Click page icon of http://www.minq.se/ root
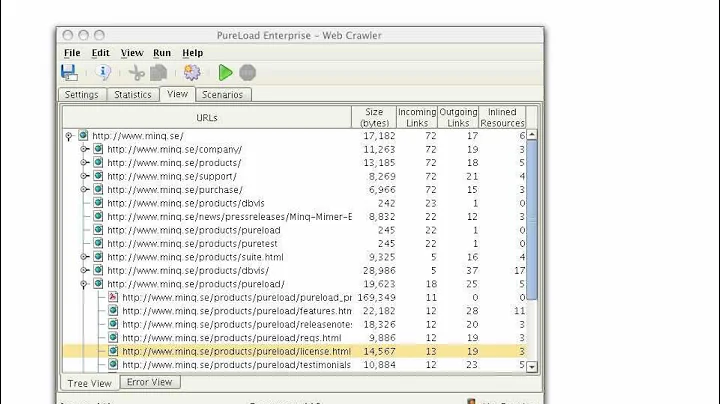Image resolution: width=720 pixels, height=404 pixels. (x=83, y=135)
